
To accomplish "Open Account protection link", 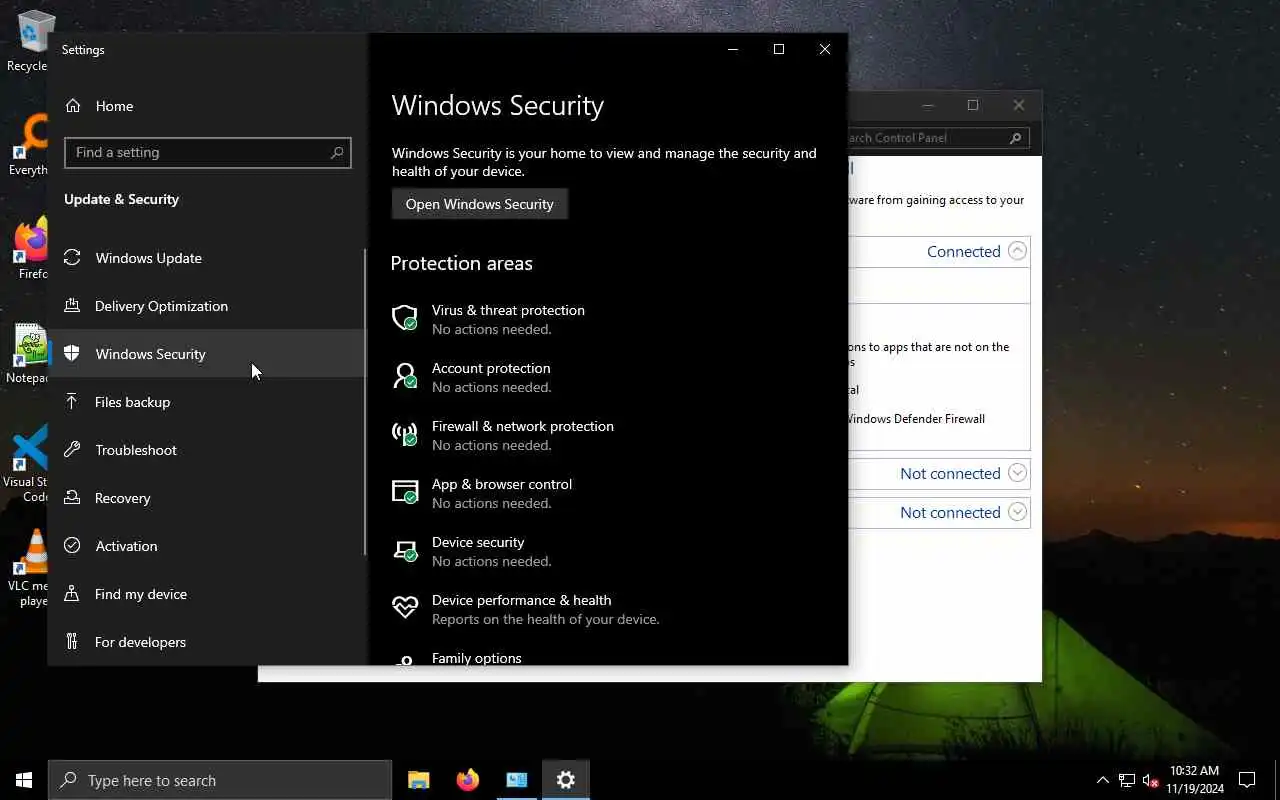I will 491,368.
